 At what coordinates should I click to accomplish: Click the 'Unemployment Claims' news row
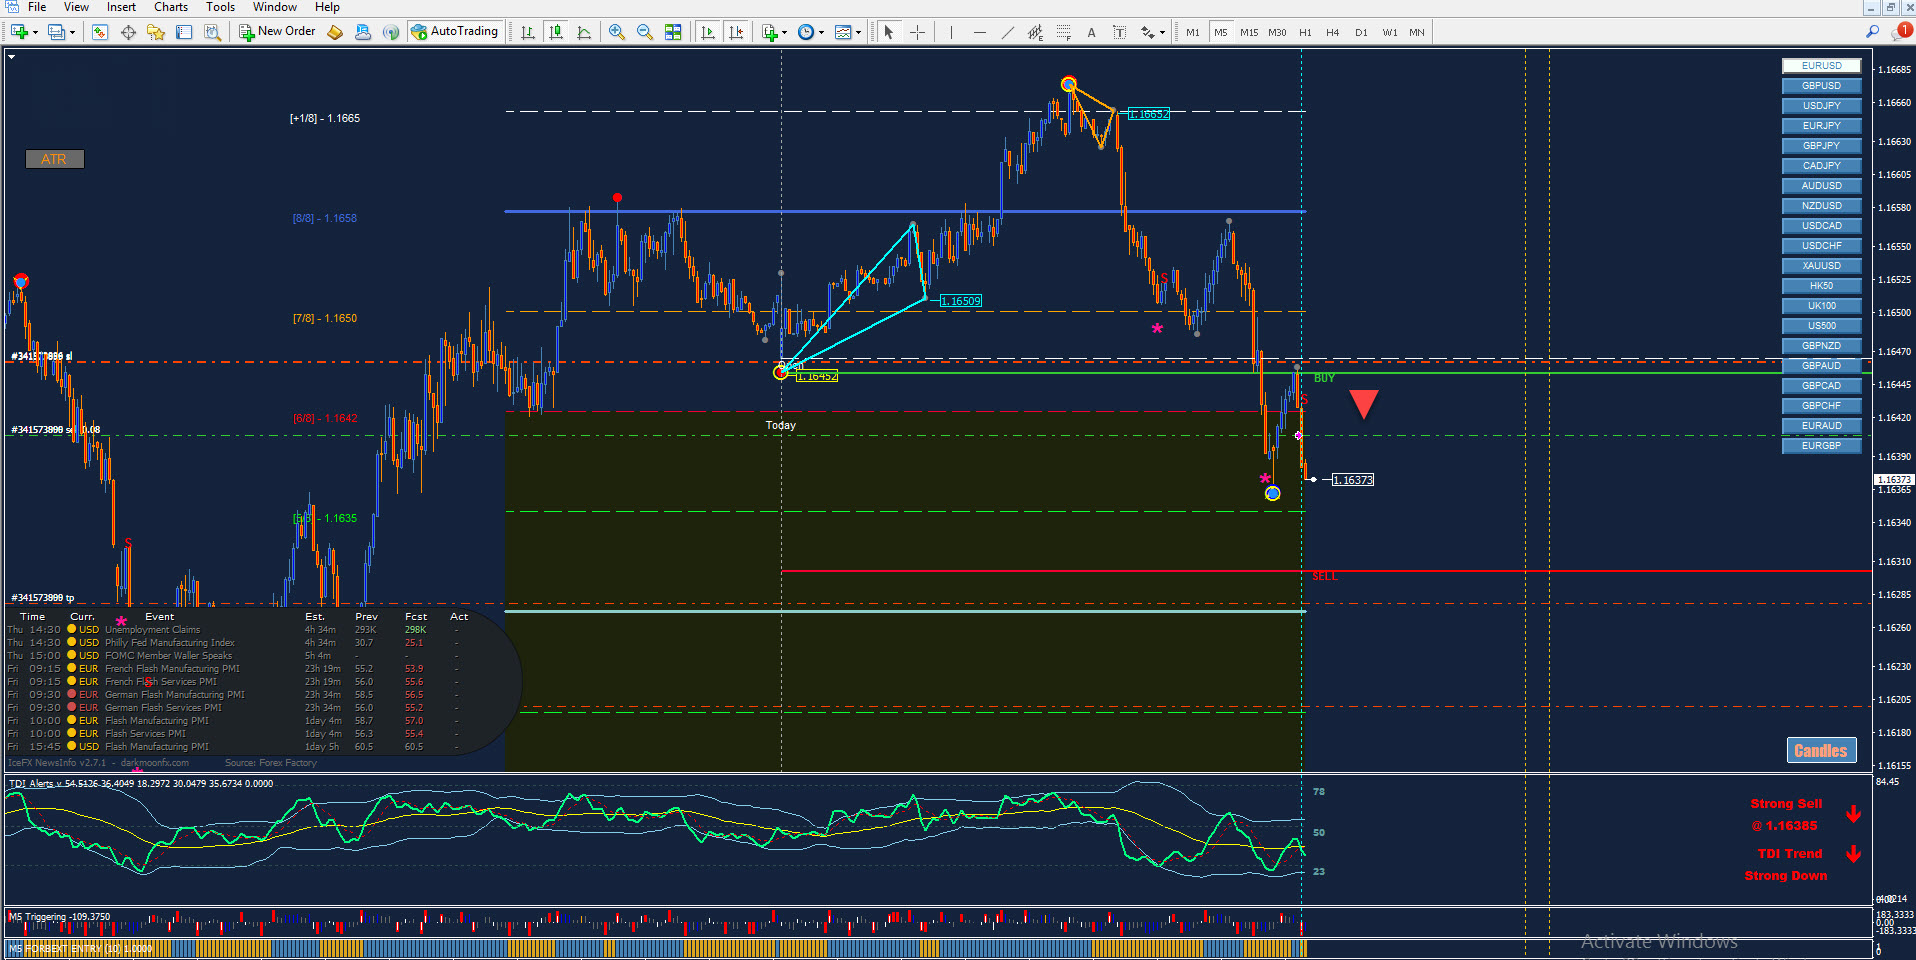235,630
